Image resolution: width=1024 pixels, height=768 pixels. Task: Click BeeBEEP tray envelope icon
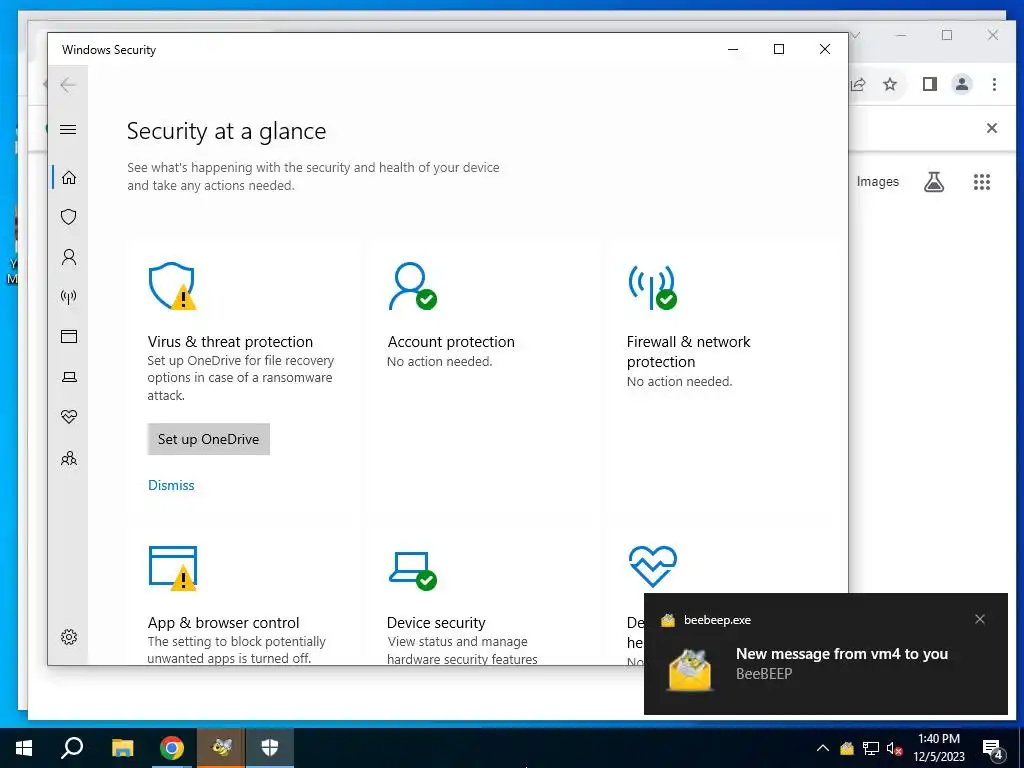tap(847, 748)
